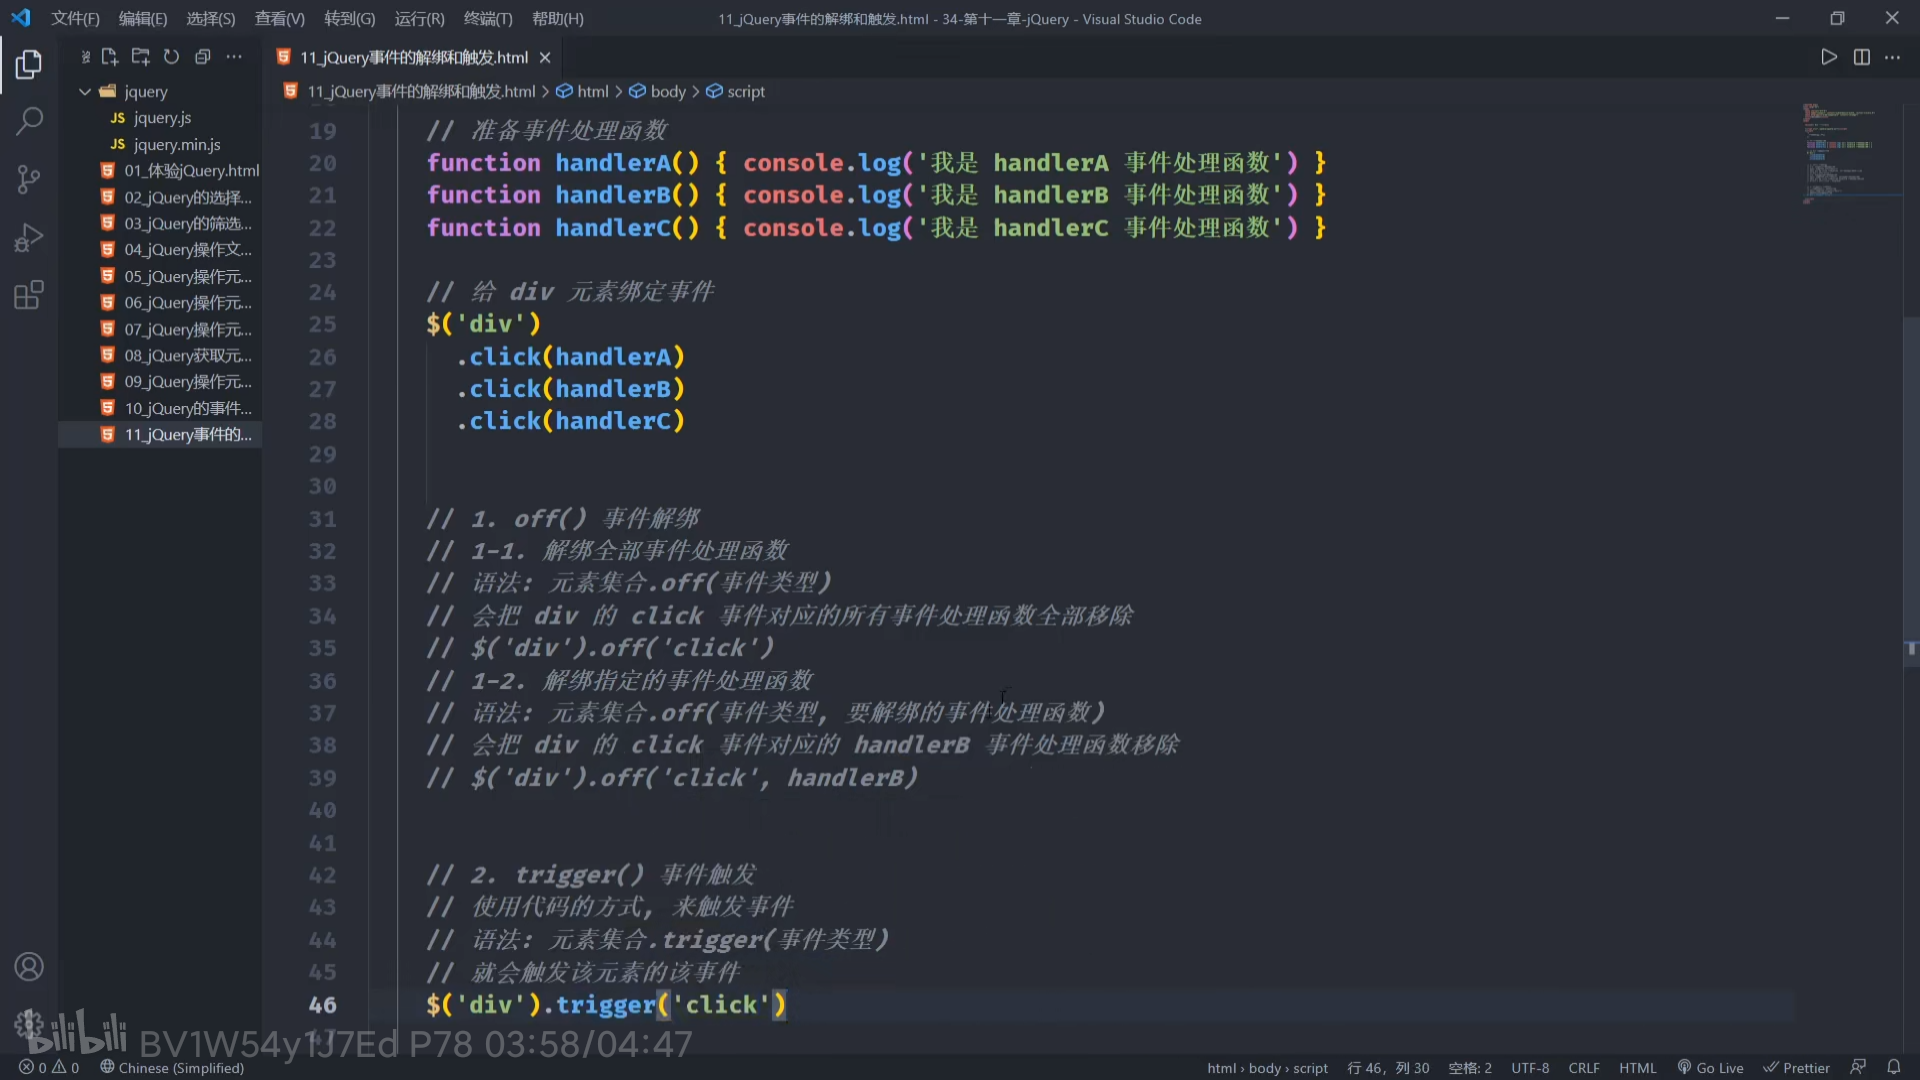Click the HTML language mode button
This screenshot has width=1920, height=1080.
click(1637, 1068)
